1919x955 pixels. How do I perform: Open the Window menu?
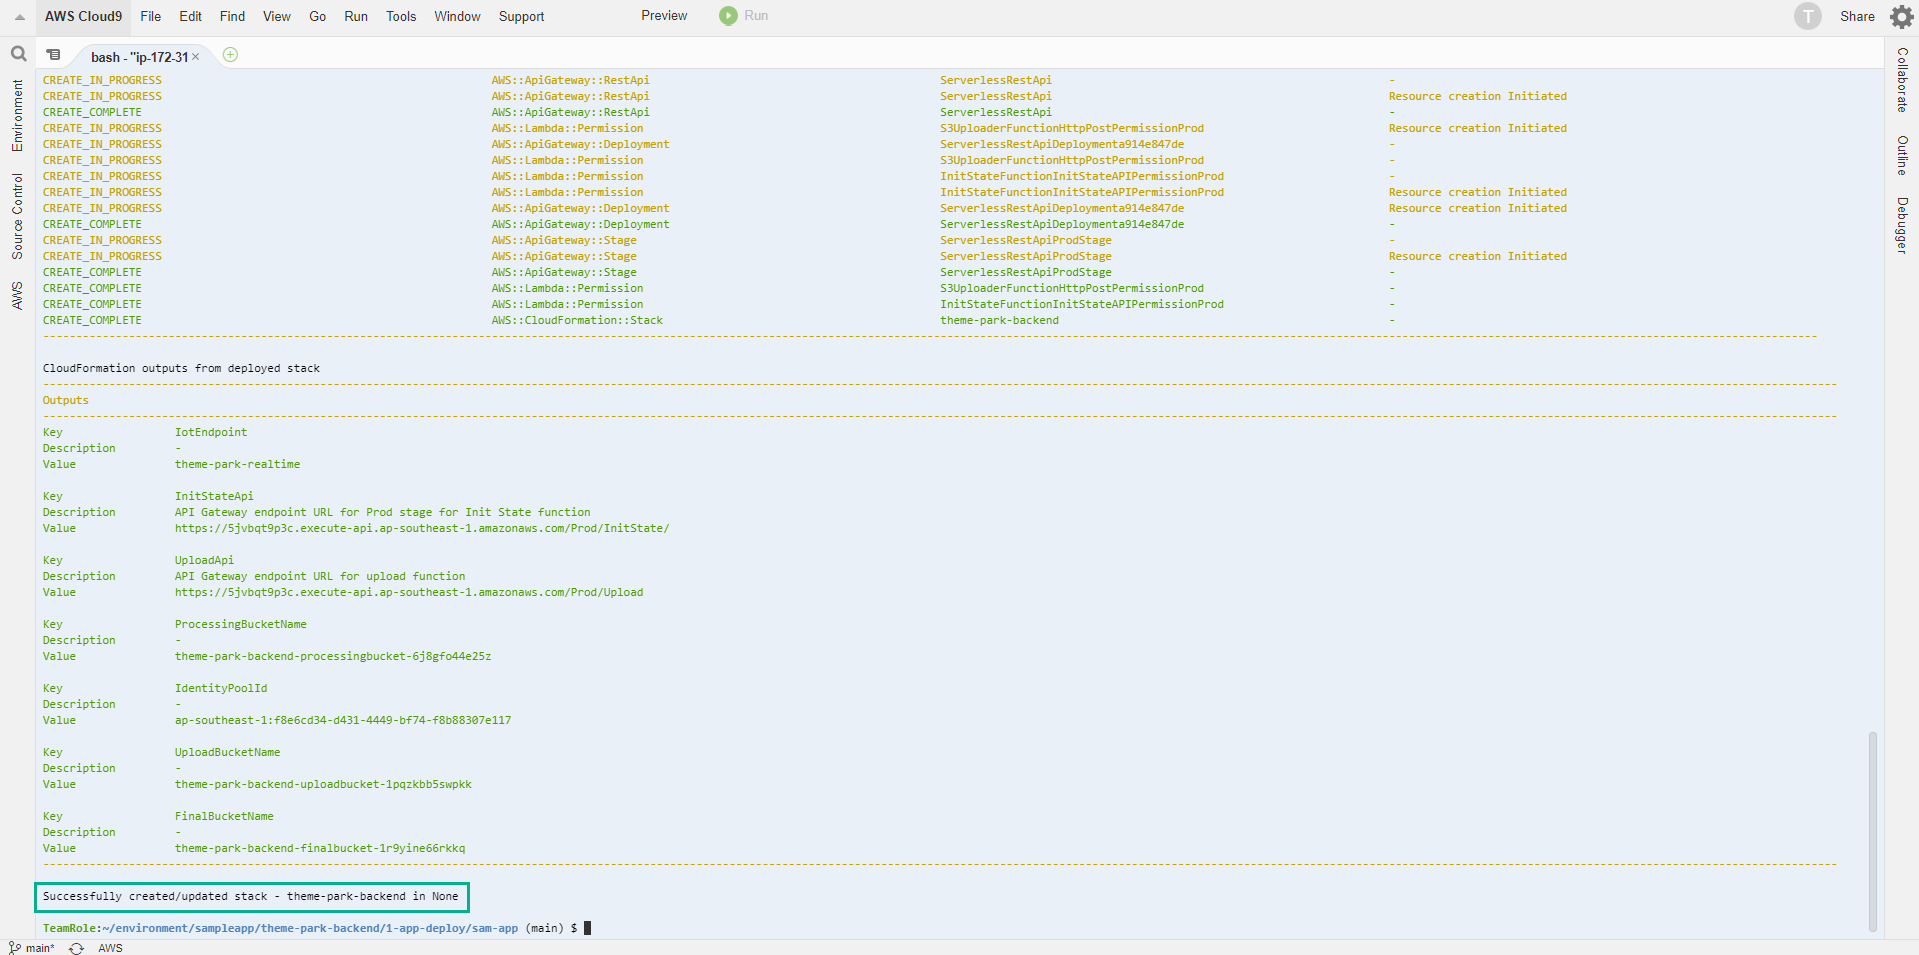coord(457,16)
